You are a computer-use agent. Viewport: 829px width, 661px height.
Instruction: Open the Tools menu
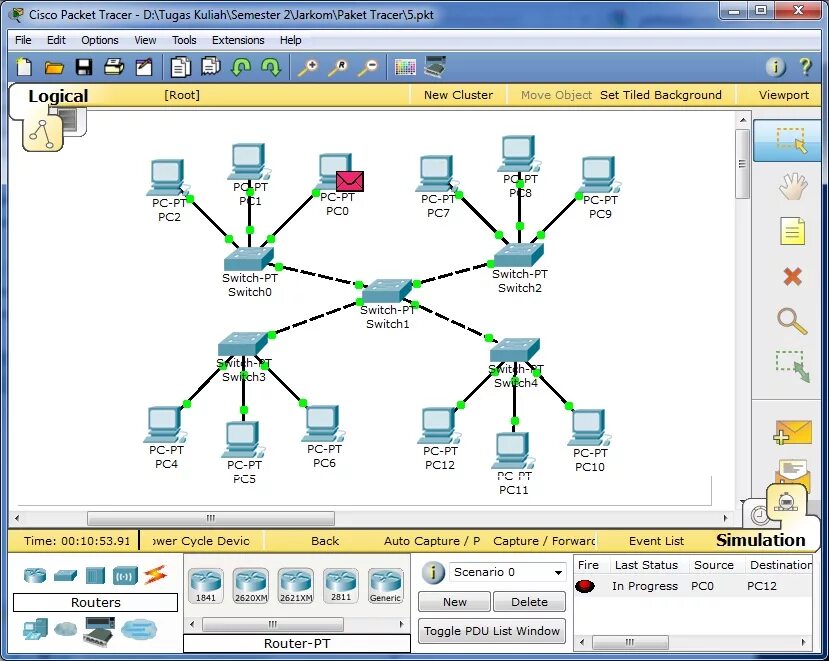point(184,40)
